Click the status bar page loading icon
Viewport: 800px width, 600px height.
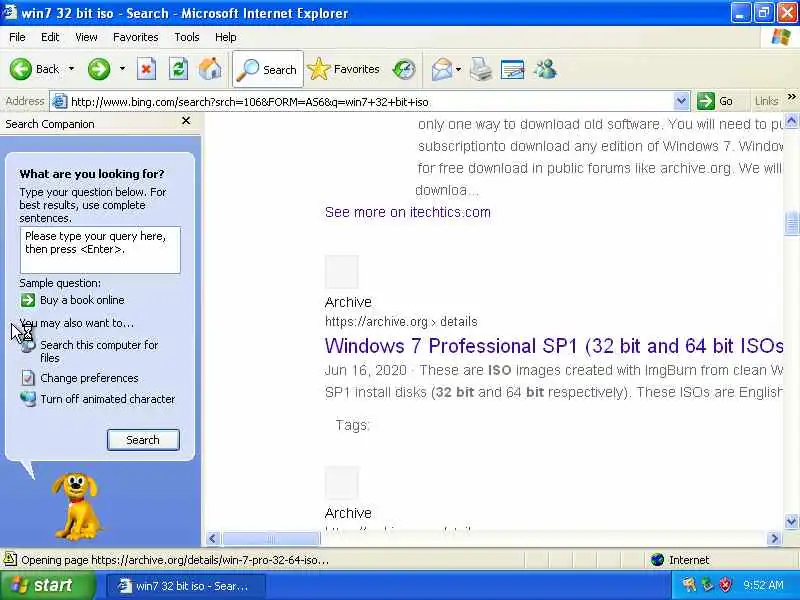point(10,559)
